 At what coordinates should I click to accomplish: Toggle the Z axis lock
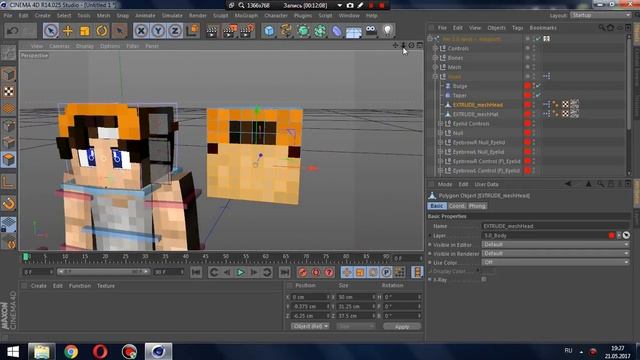coord(175,31)
